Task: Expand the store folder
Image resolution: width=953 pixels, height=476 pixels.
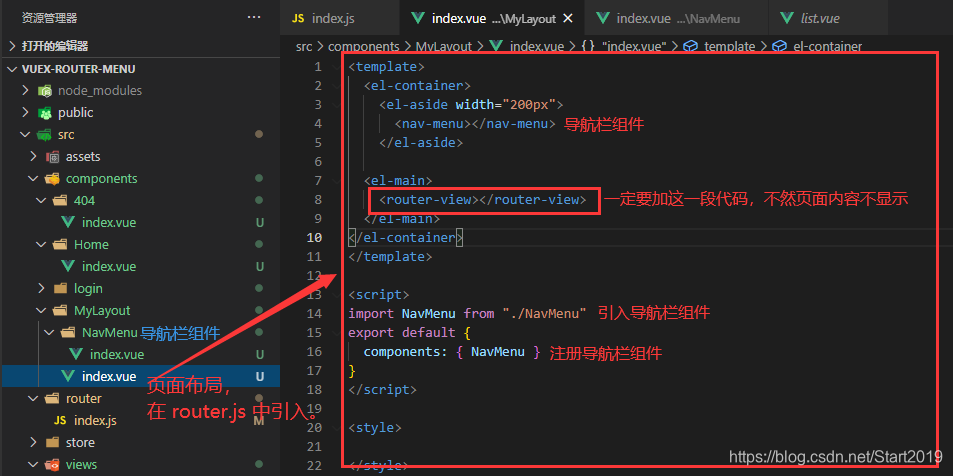Action: 33,443
